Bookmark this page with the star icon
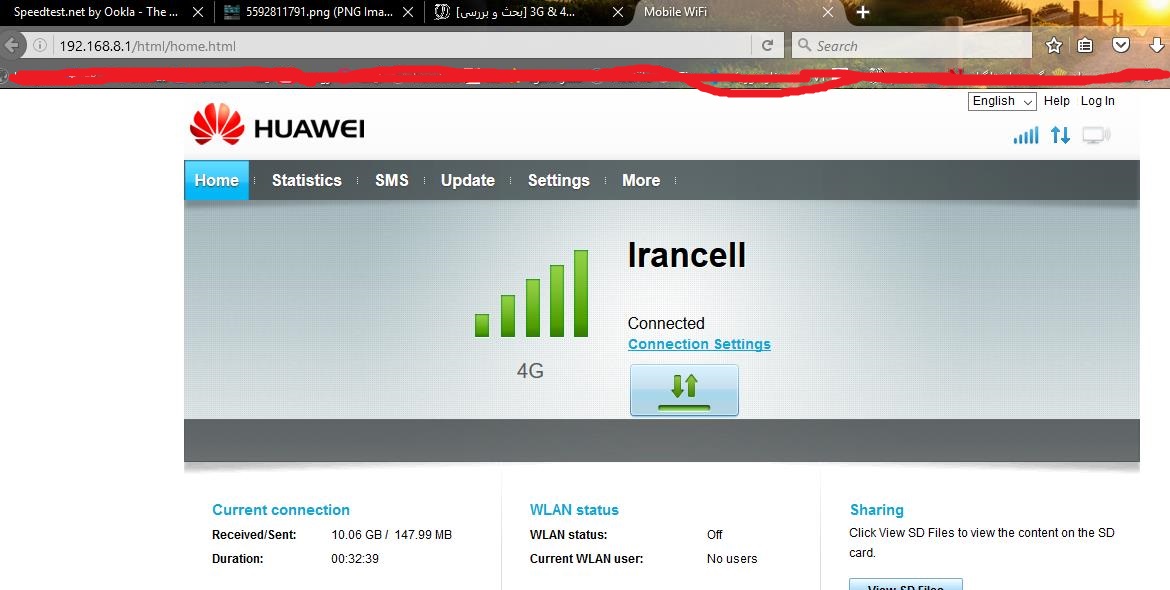 [1054, 45]
